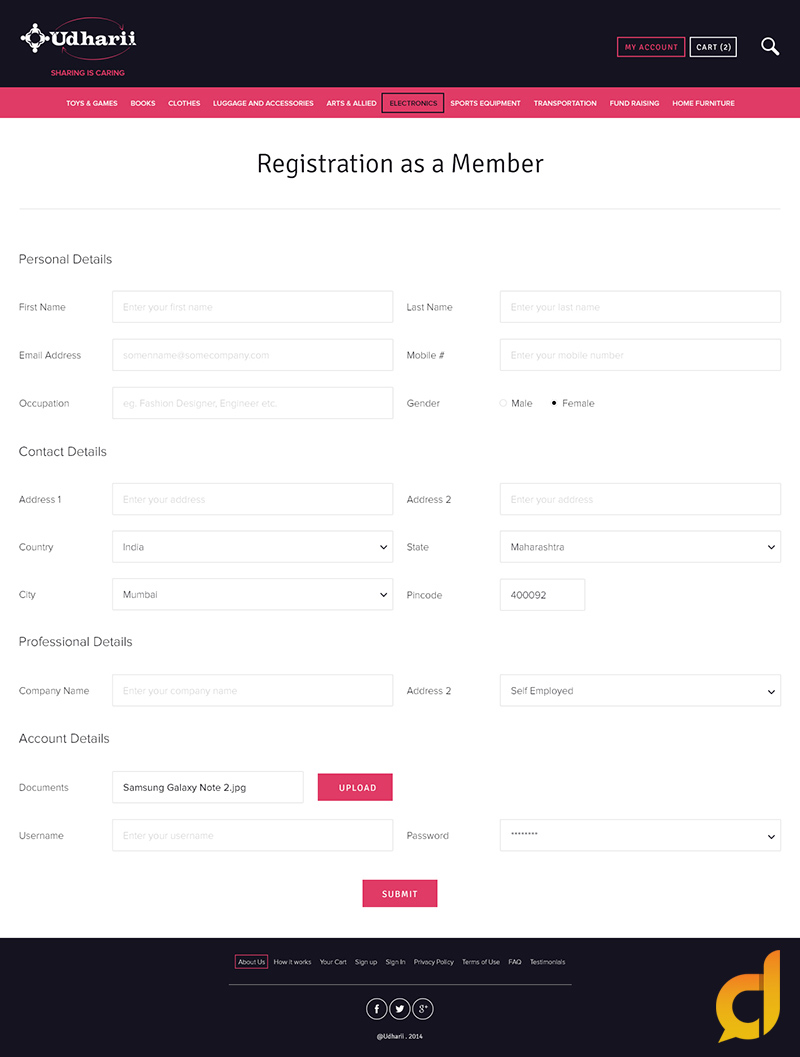Image resolution: width=800 pixels, height=1057 pixels.
Task: Open the Electronics category menu
Action: [x=413, y=103]
